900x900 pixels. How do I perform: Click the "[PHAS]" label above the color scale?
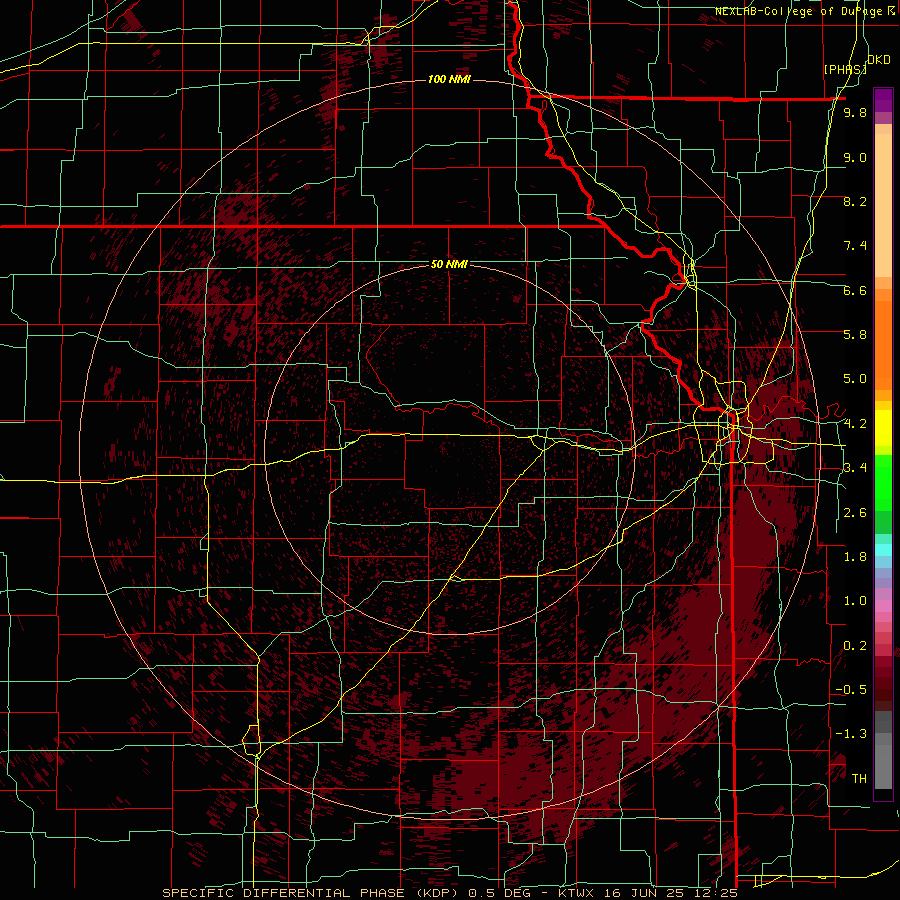845,69
